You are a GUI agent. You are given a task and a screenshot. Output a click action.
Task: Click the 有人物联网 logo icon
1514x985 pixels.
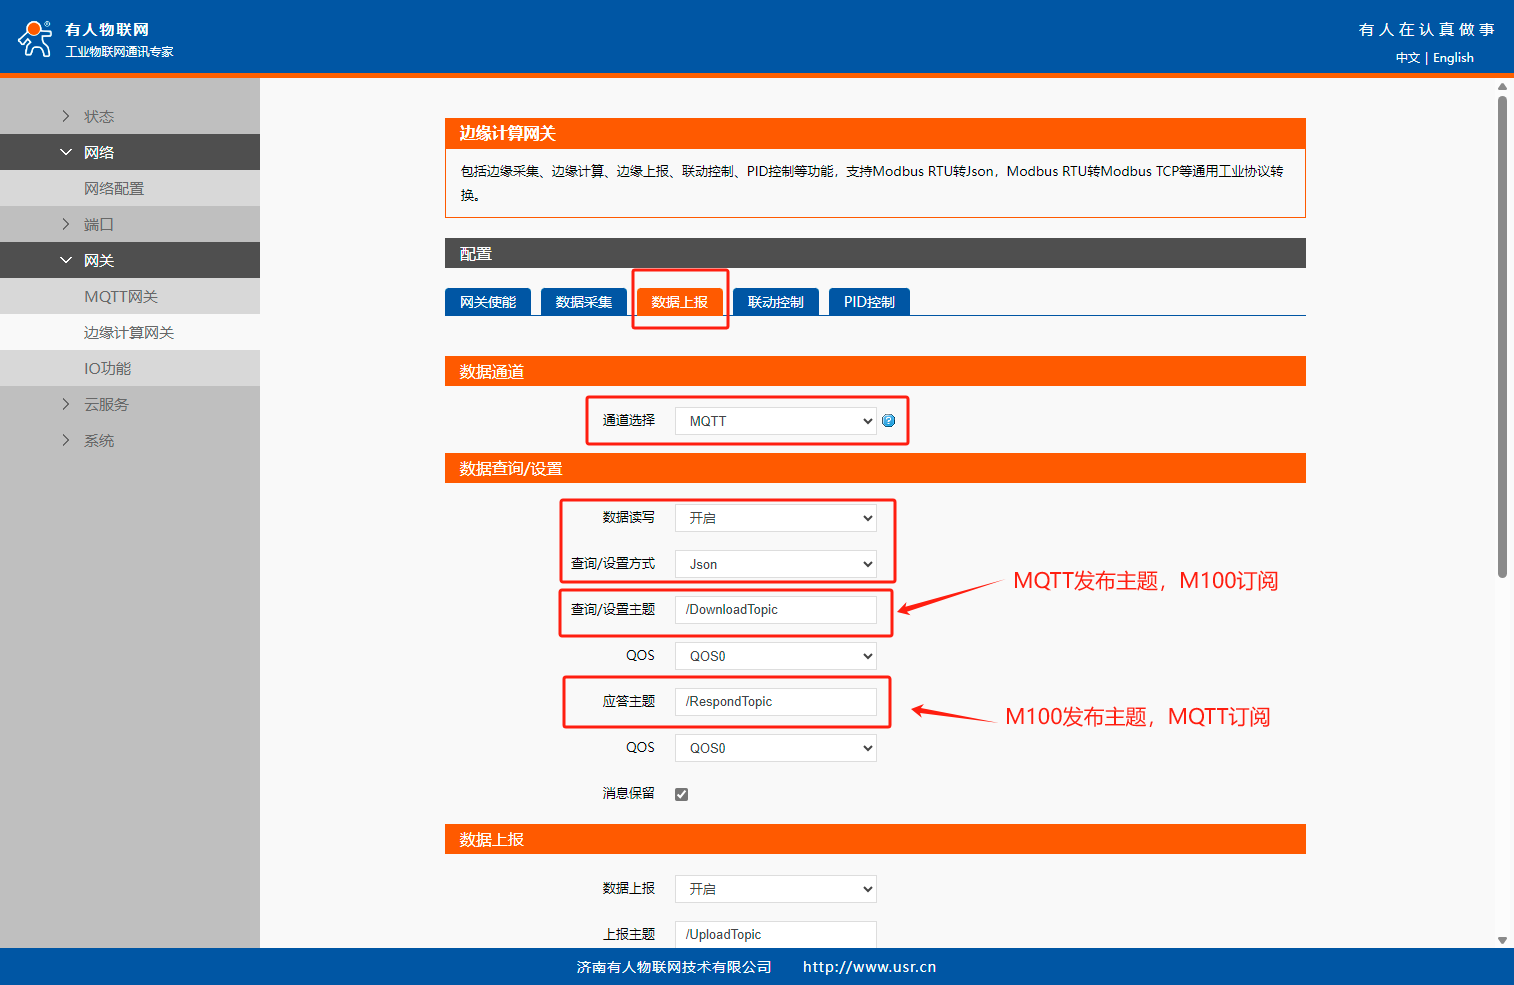[x=36, y=39]
